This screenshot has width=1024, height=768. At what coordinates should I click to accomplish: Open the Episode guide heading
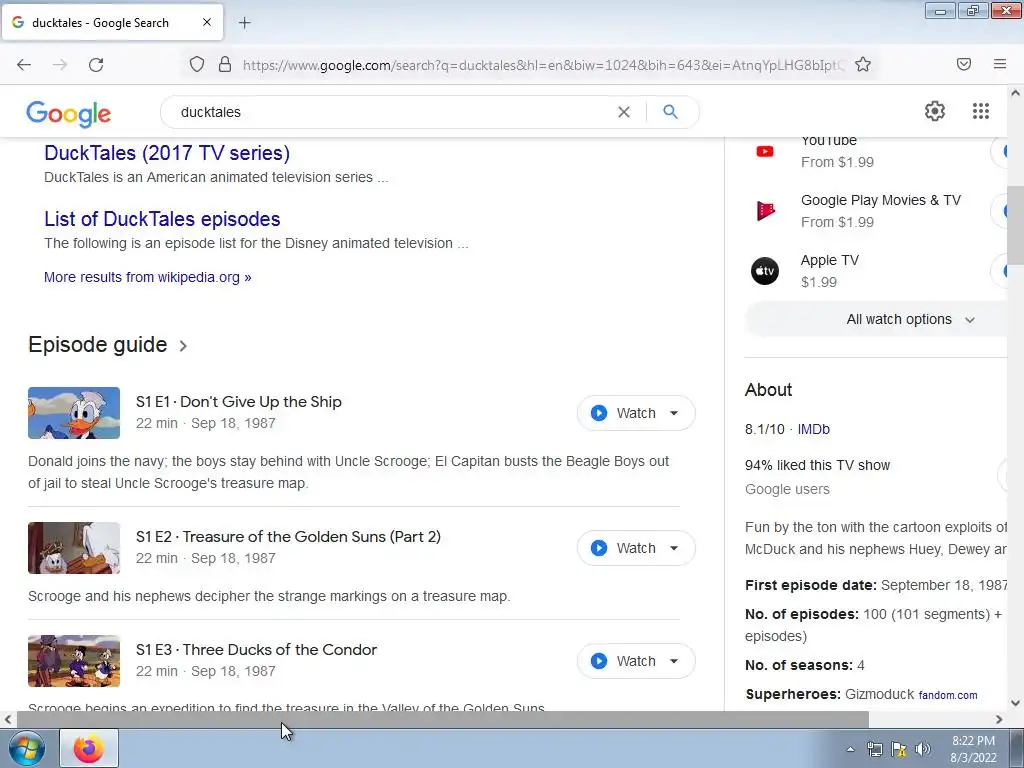point(98,345)
